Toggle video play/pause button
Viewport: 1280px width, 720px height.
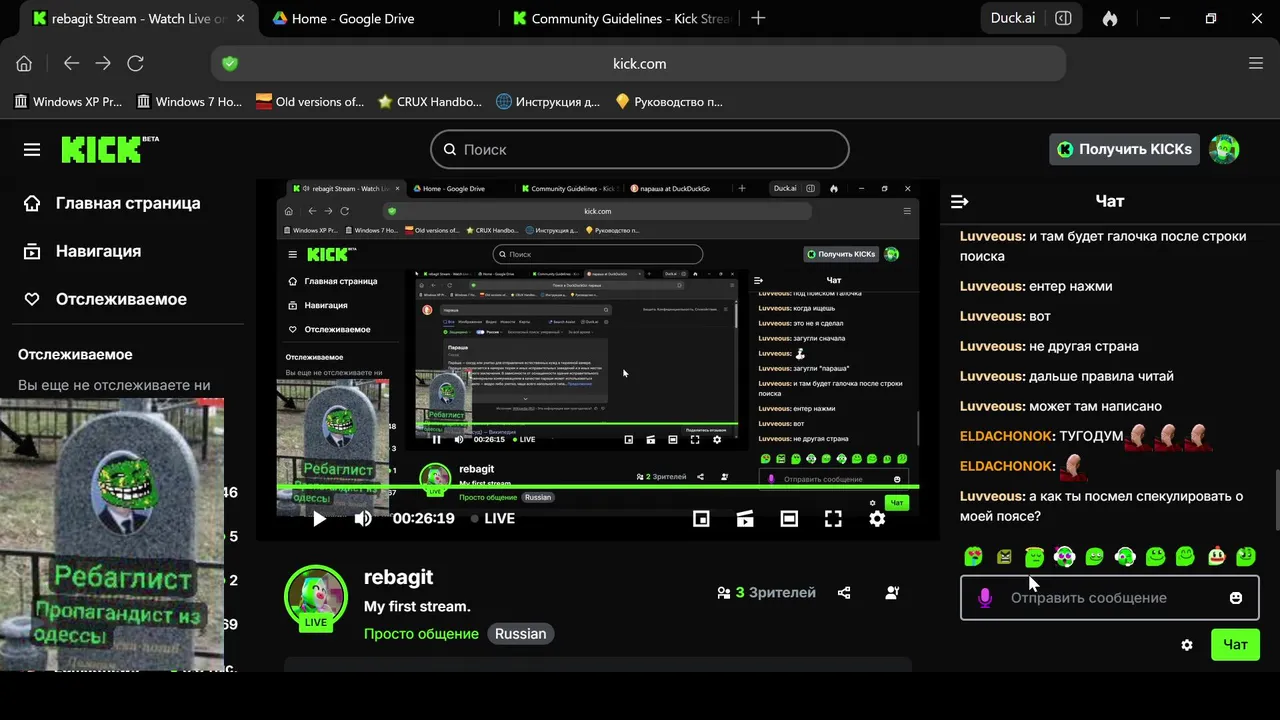point(319,518)
